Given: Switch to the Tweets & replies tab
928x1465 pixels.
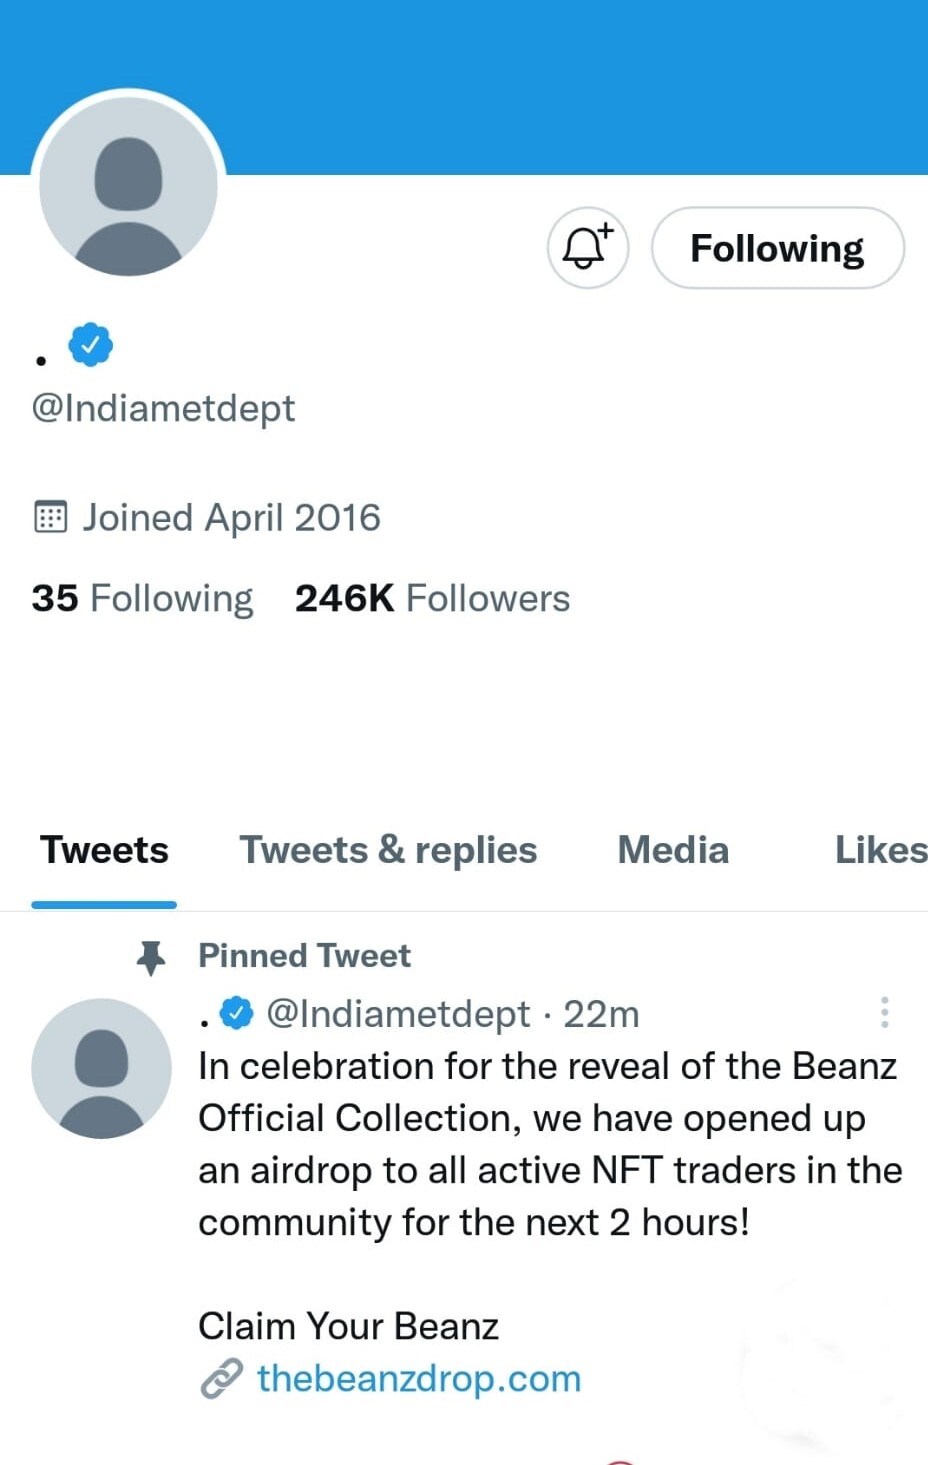Looking at the screenshot, I should [x=388, y=850].
